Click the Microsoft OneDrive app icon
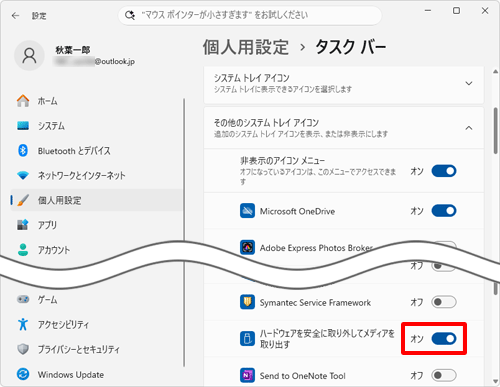The height and width of the screenshot is (387, 500). tap(247, 211)
